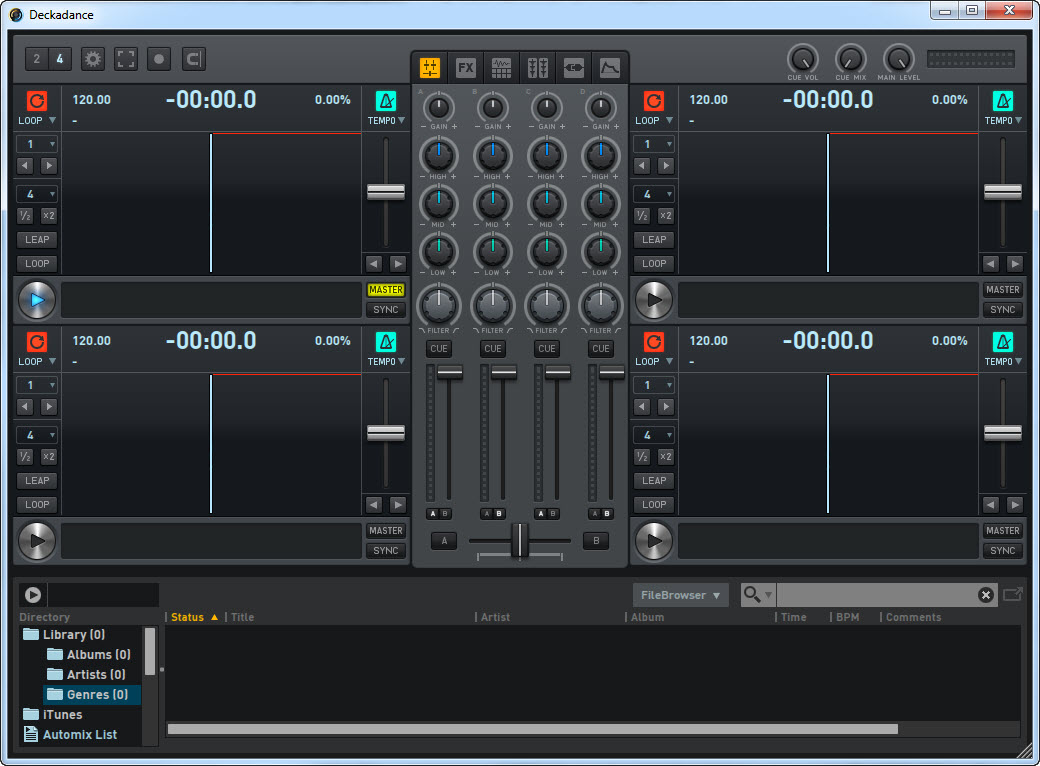This screenshot has width=1040, height=766.
Task: Toggle the yellow MASTER button on top-left deck
Action: tap(385, 290)
